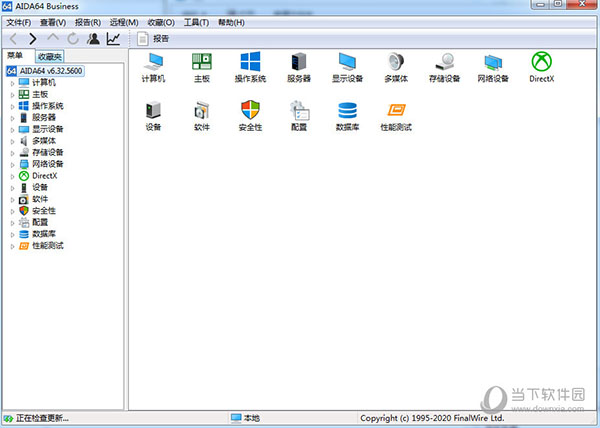The width and height of the screenshot is (600, 428).
Task: Click the AIDA64 Business title bar icon
Action: tap(7, 6)
